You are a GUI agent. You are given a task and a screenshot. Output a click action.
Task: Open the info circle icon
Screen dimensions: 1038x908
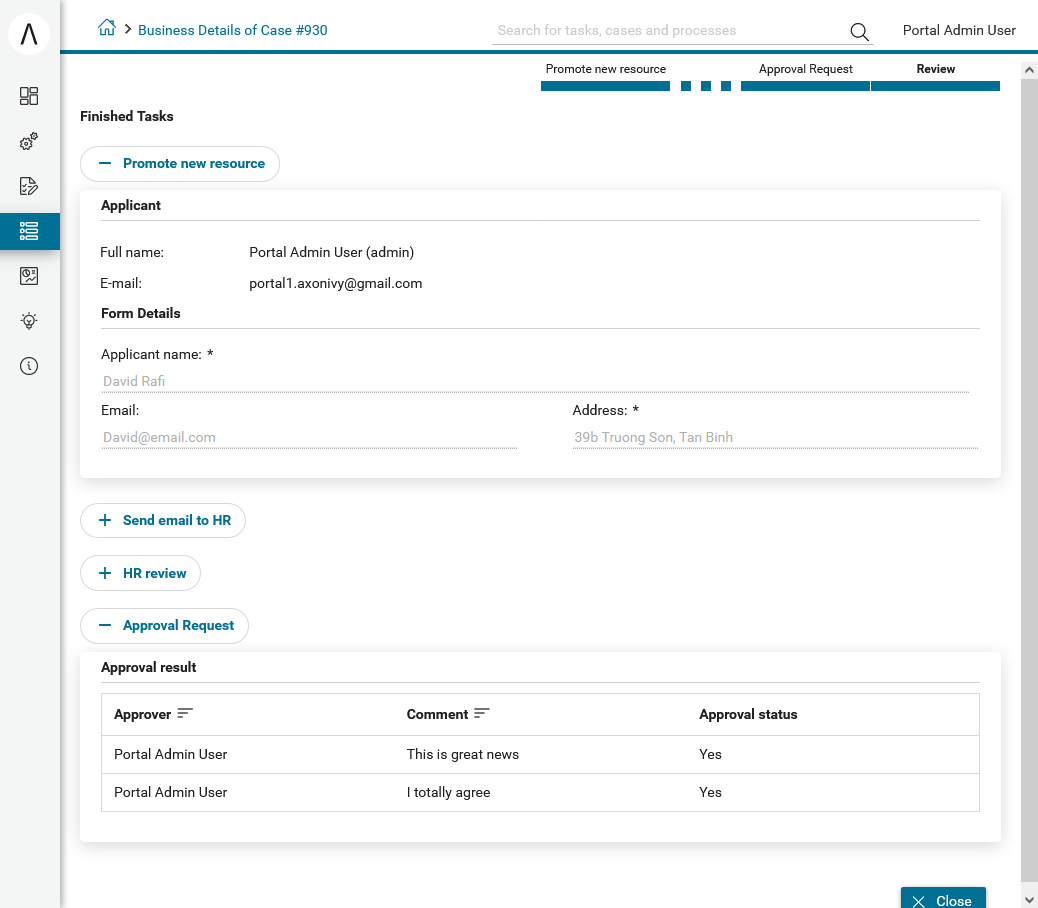[x=28, y=366]
